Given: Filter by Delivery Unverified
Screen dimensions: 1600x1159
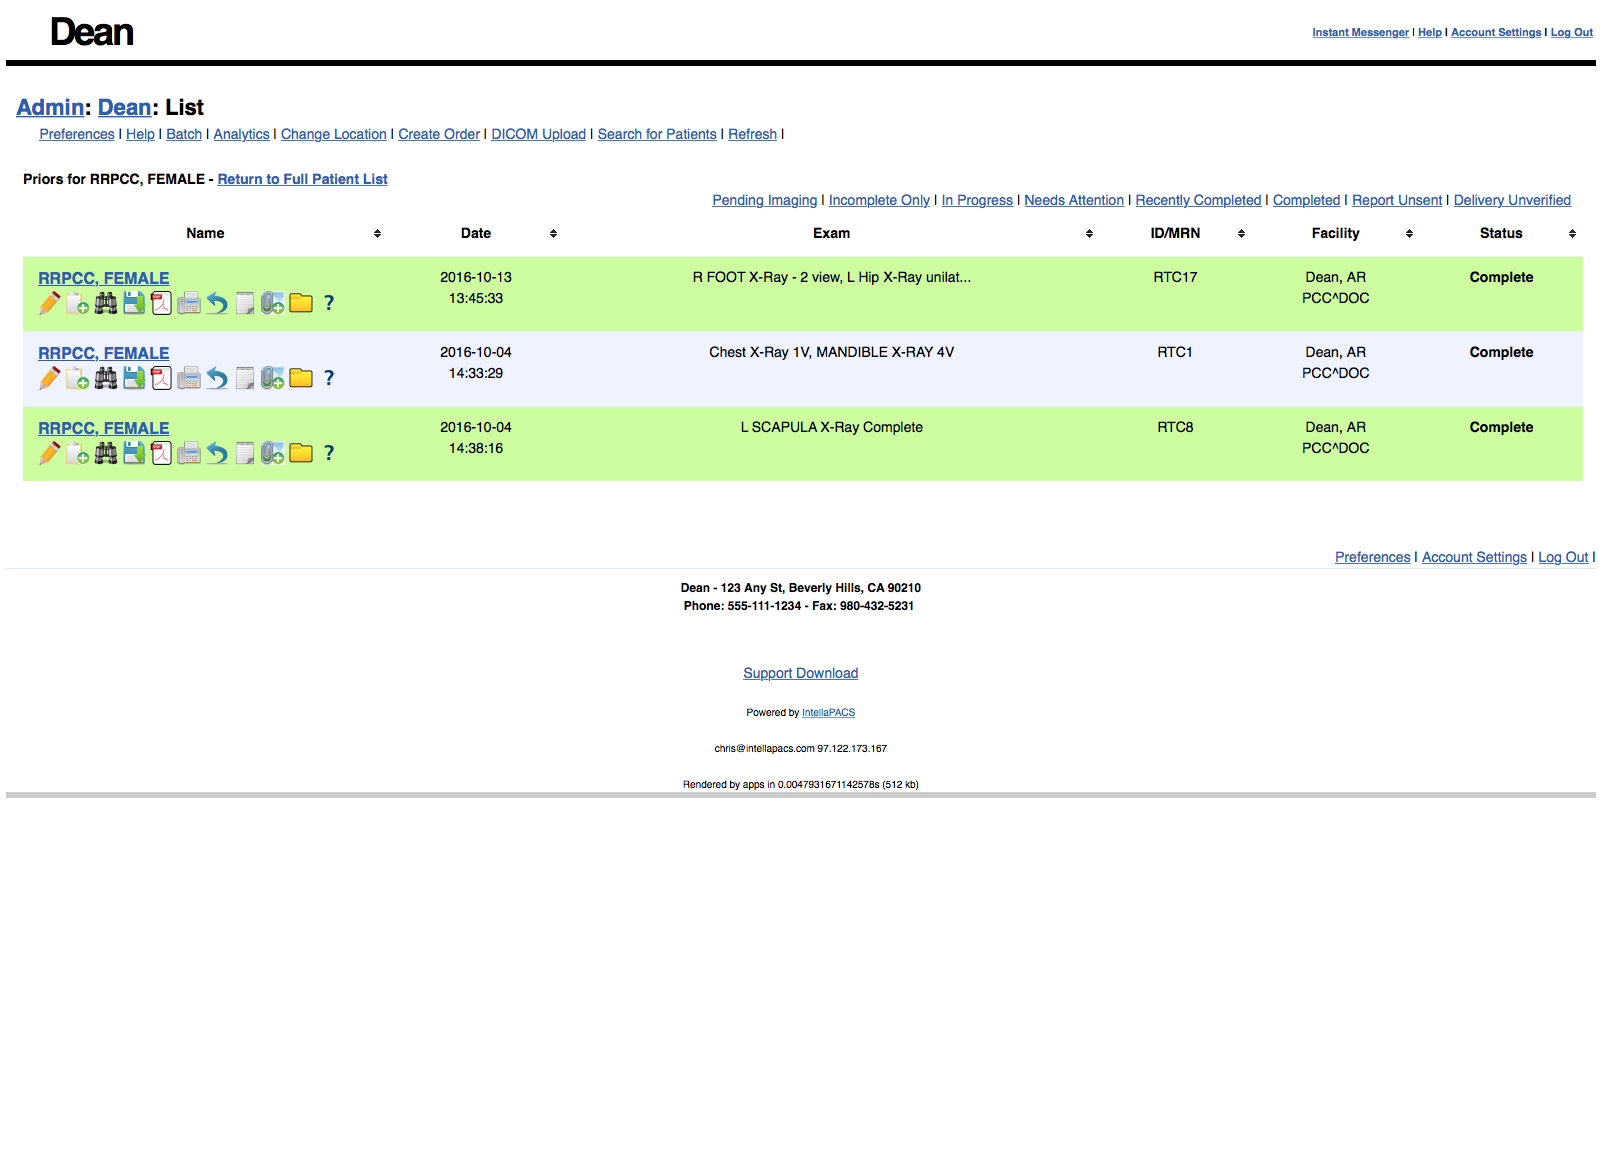Looking at the screenshot, I should (x=1512, y=200).
